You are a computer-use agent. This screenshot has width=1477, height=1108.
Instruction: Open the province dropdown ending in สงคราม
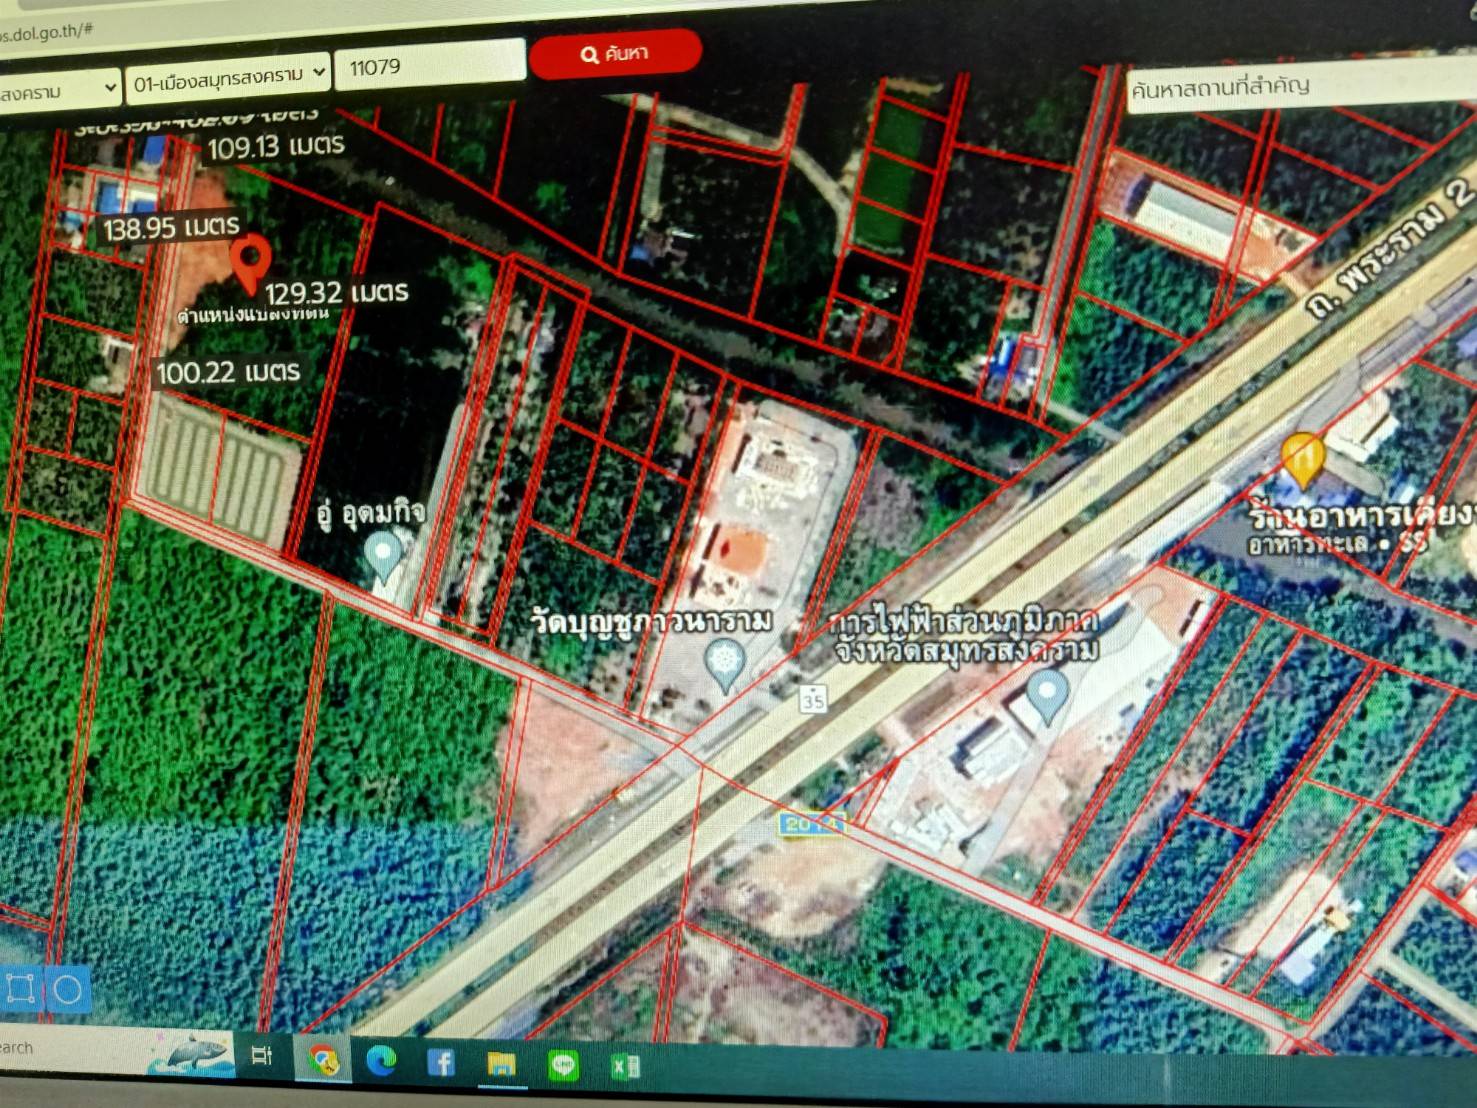(x=58, y=92)
